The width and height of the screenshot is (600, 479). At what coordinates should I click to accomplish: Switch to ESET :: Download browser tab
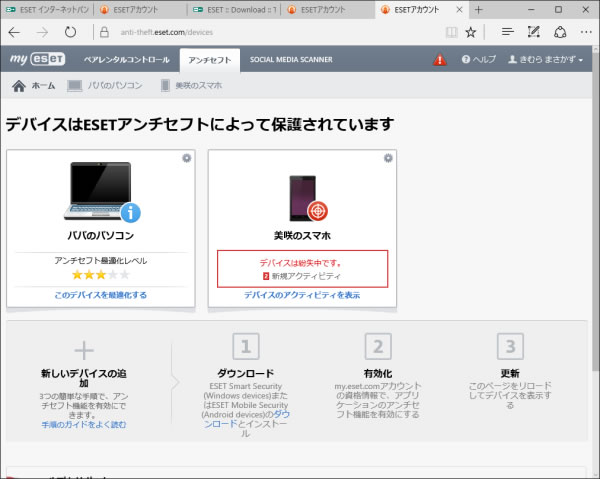(235, 10)
